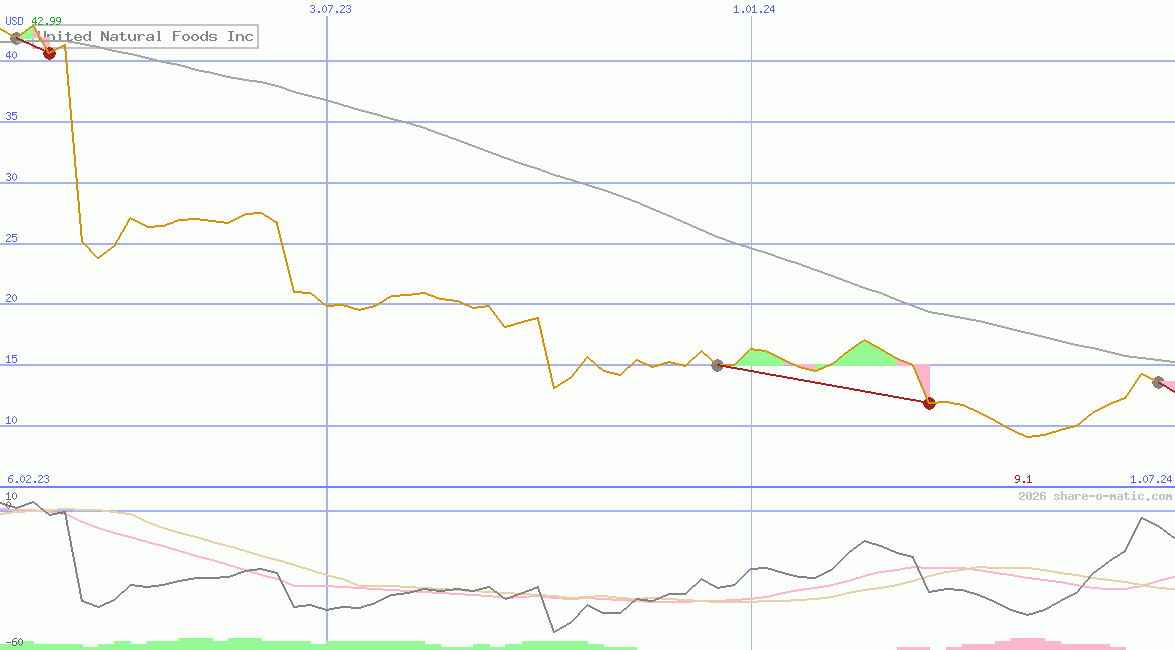Click the pink shaded area above the red 12 USD marker
Image resolution: width=1175 pixels, height=650 pixels.
point(923,381)
